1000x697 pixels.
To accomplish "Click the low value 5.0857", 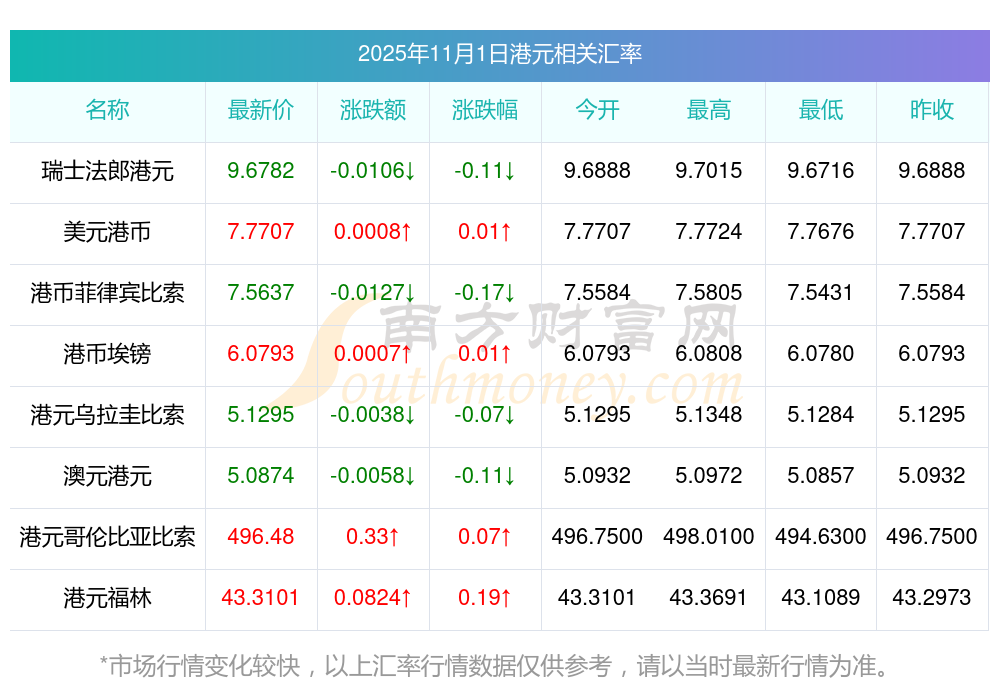I will click(x=821, y=475).
